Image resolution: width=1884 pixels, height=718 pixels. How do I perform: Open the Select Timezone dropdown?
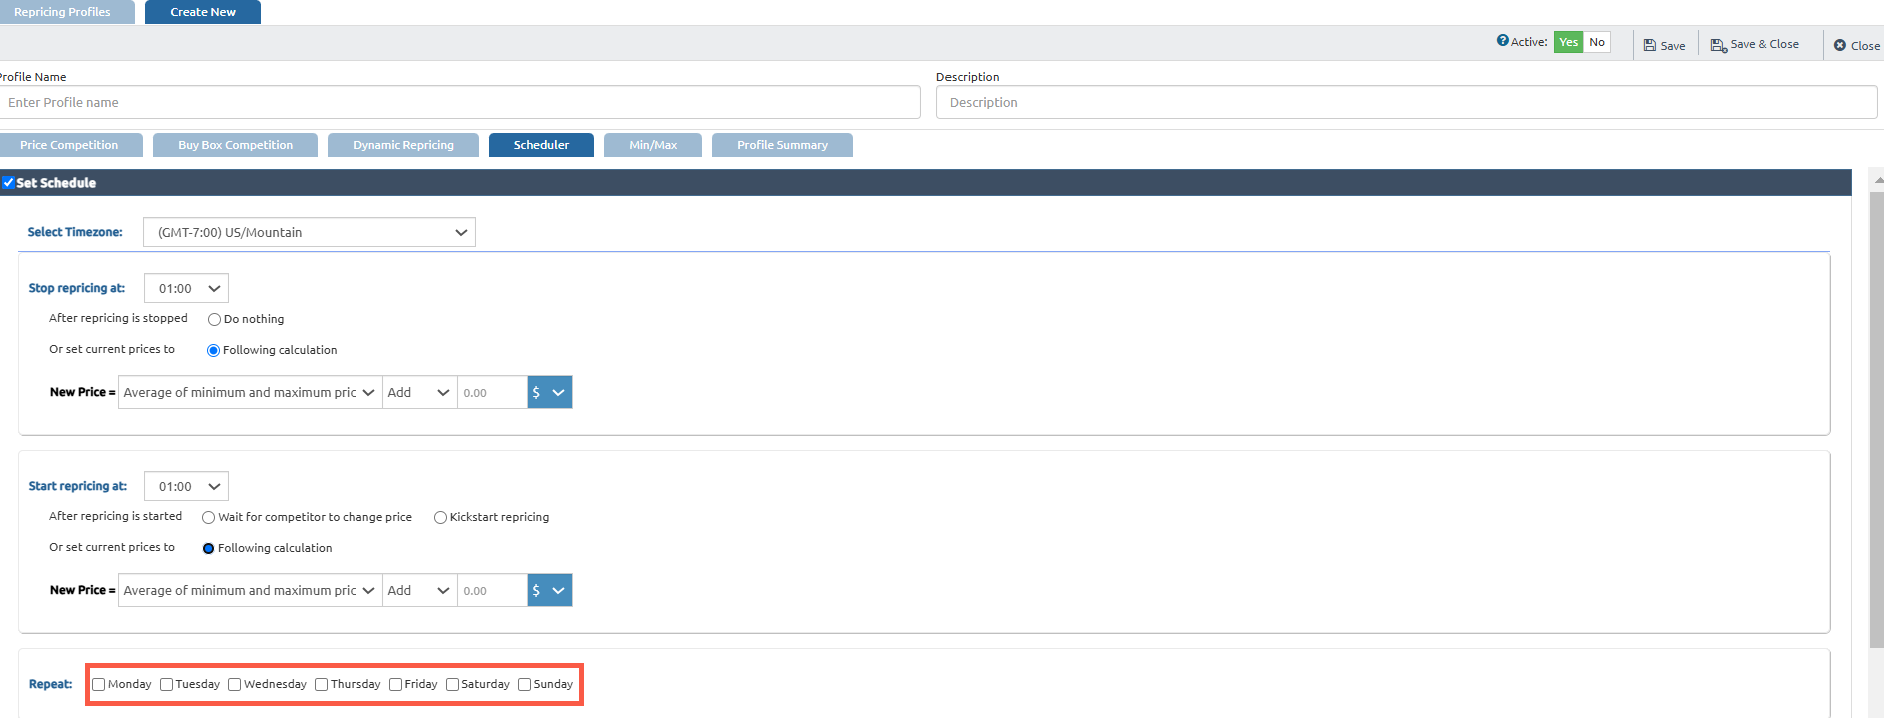tap(309, 232)
